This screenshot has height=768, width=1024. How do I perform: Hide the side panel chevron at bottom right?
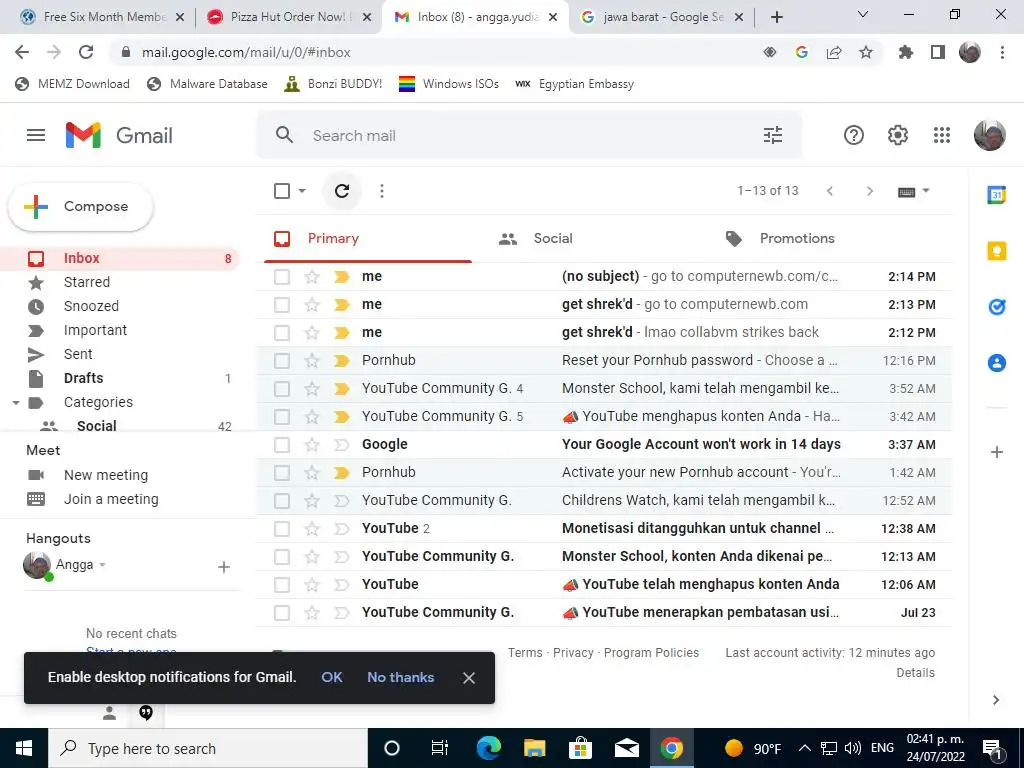(996, 700)
